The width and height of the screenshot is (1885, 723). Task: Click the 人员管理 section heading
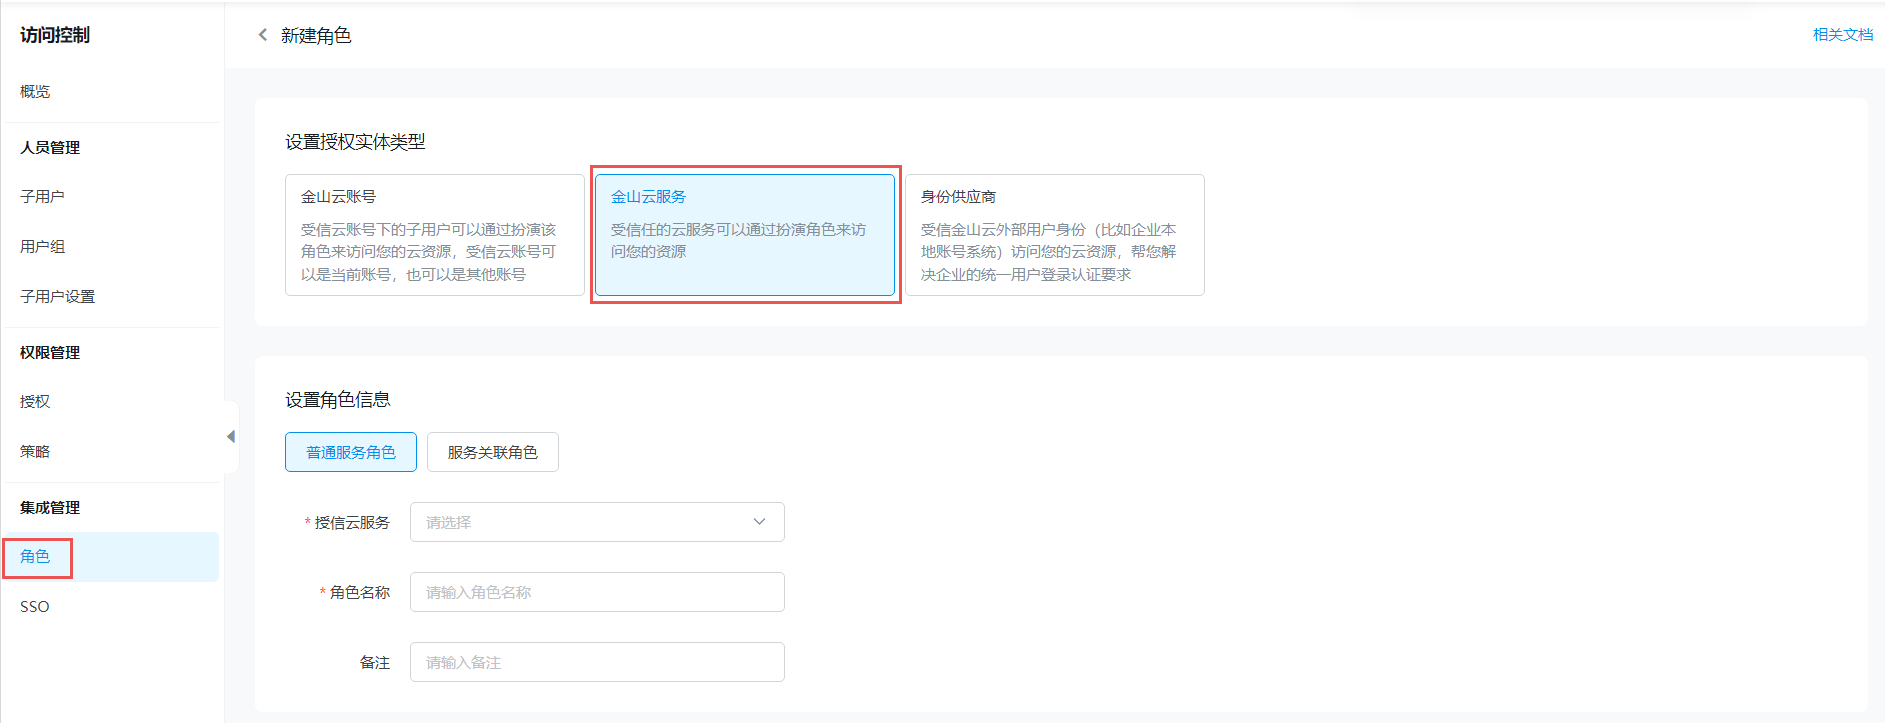click(50, 147)
